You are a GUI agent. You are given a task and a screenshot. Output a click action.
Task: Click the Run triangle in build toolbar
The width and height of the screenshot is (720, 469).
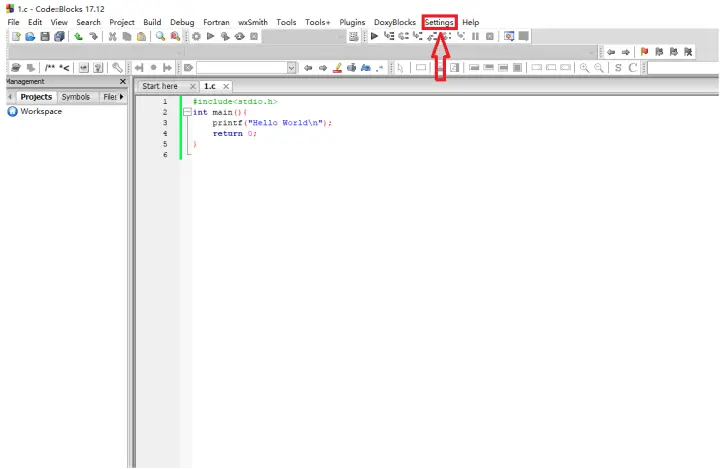click(211, 36)
